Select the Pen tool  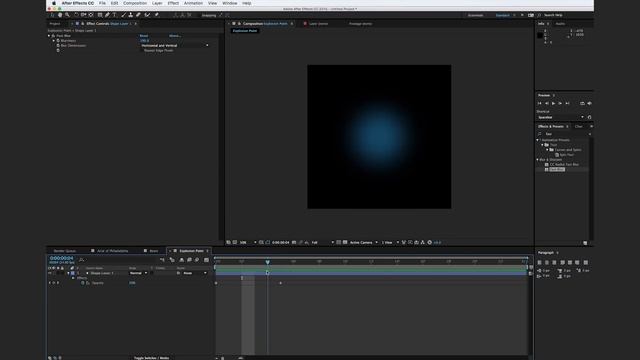107,15
